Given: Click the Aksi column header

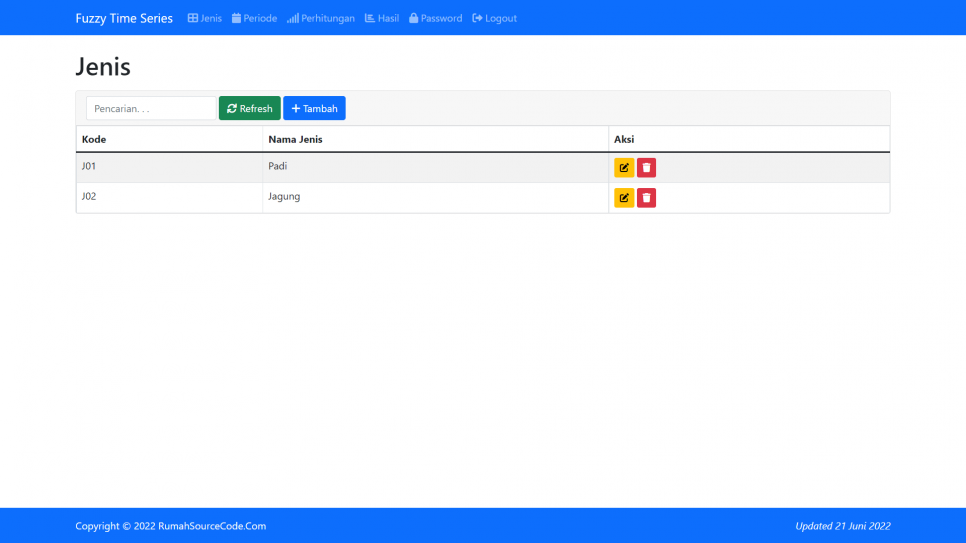Looking at the screenshot, I should 624,139.
